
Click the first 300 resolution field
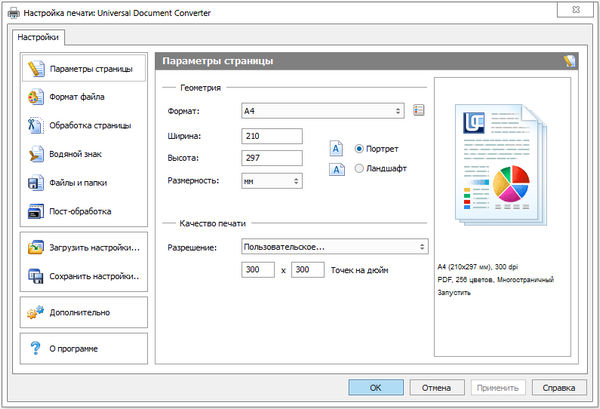[258, 269]
